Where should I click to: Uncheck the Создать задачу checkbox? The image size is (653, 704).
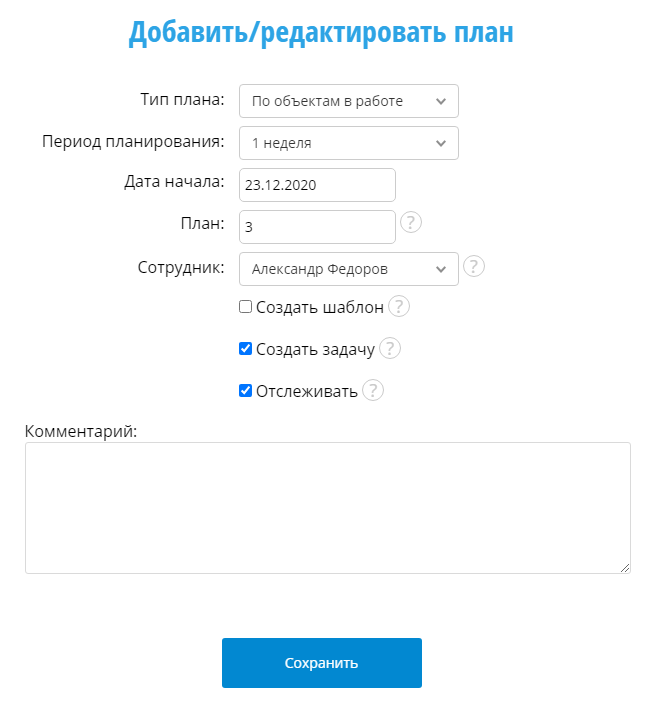click(x=245, y=349)
